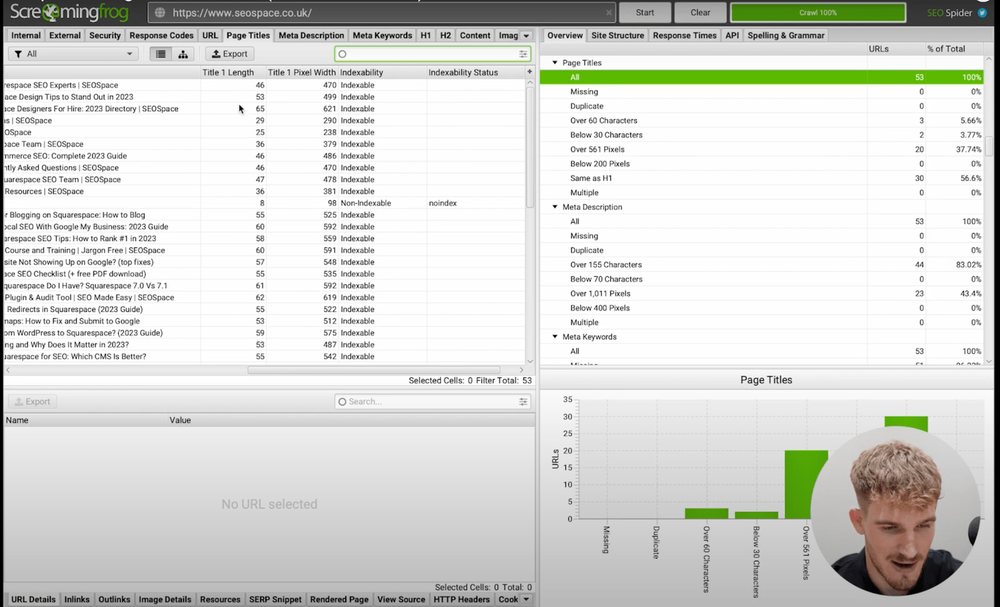Click the Clear button
The image size is (1000, 607).
(x=700, y=13)
